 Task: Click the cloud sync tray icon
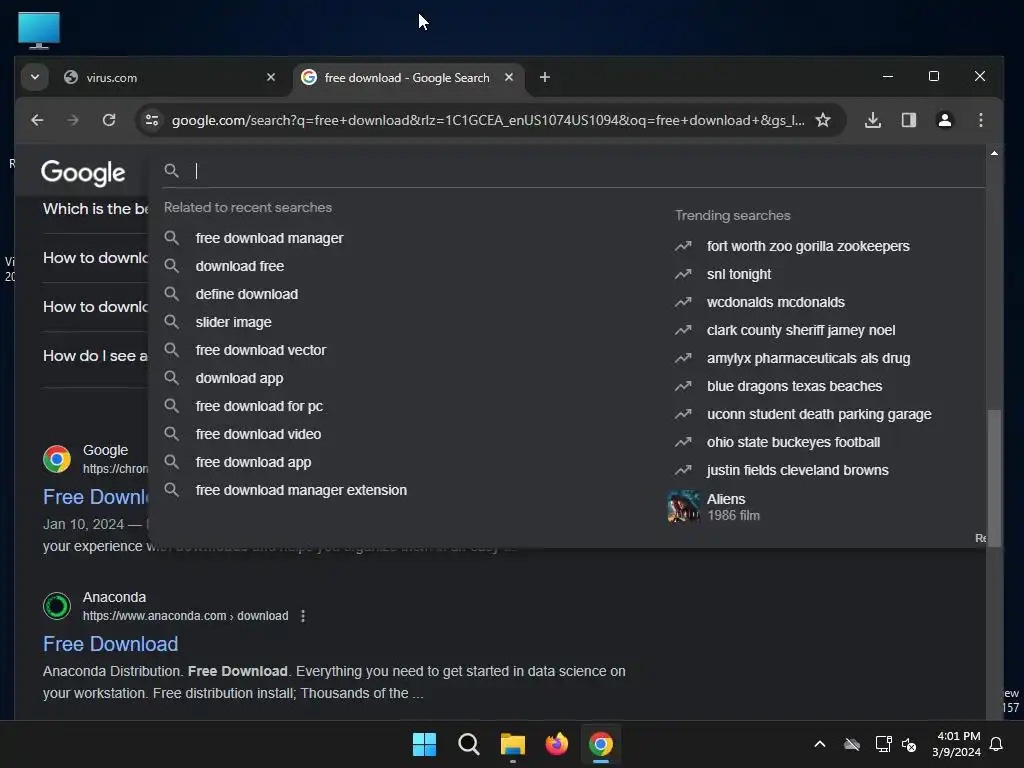tap(852, 744)
